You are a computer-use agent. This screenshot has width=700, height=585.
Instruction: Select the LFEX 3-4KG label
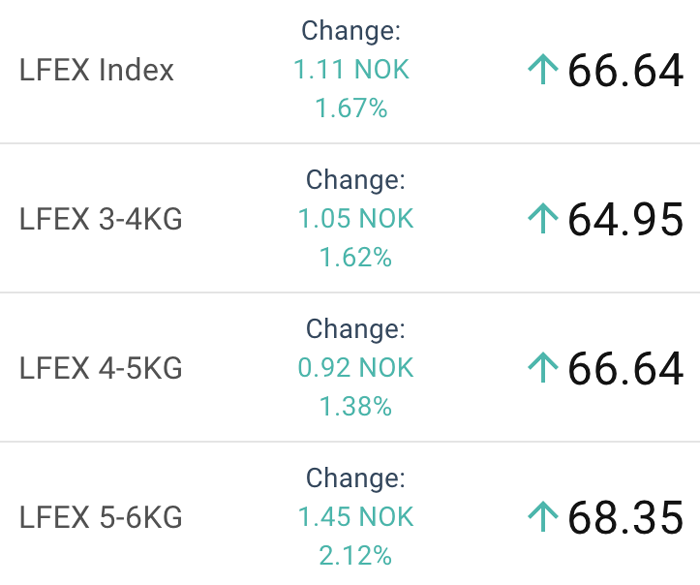tap(101, 219)
